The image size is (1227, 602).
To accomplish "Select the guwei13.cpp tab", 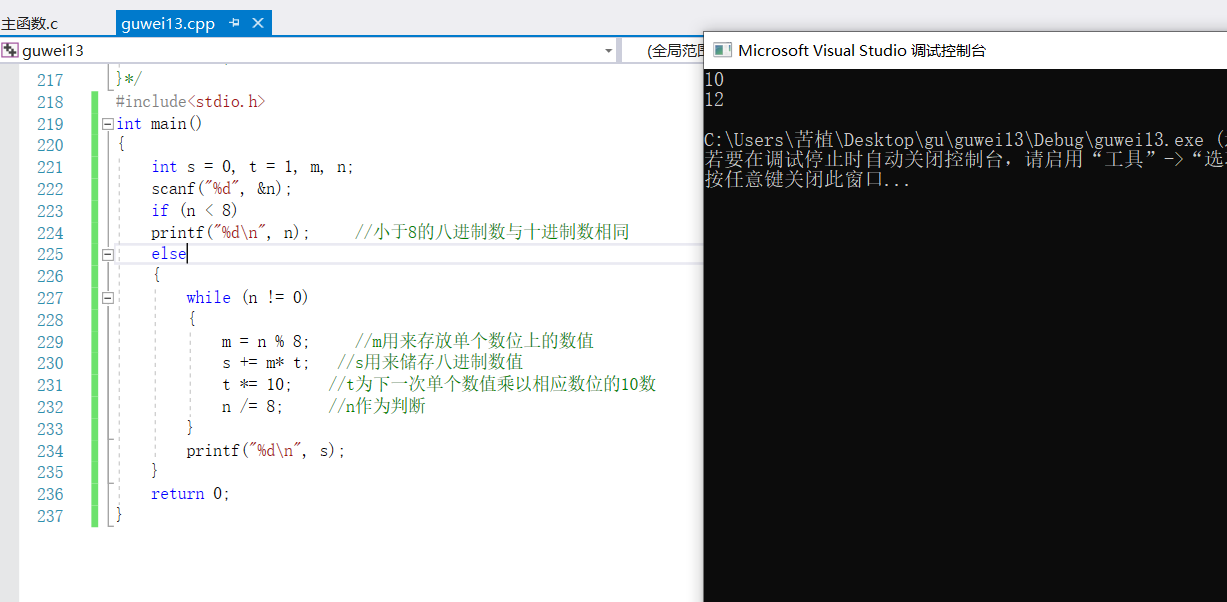I will point(168,23).
